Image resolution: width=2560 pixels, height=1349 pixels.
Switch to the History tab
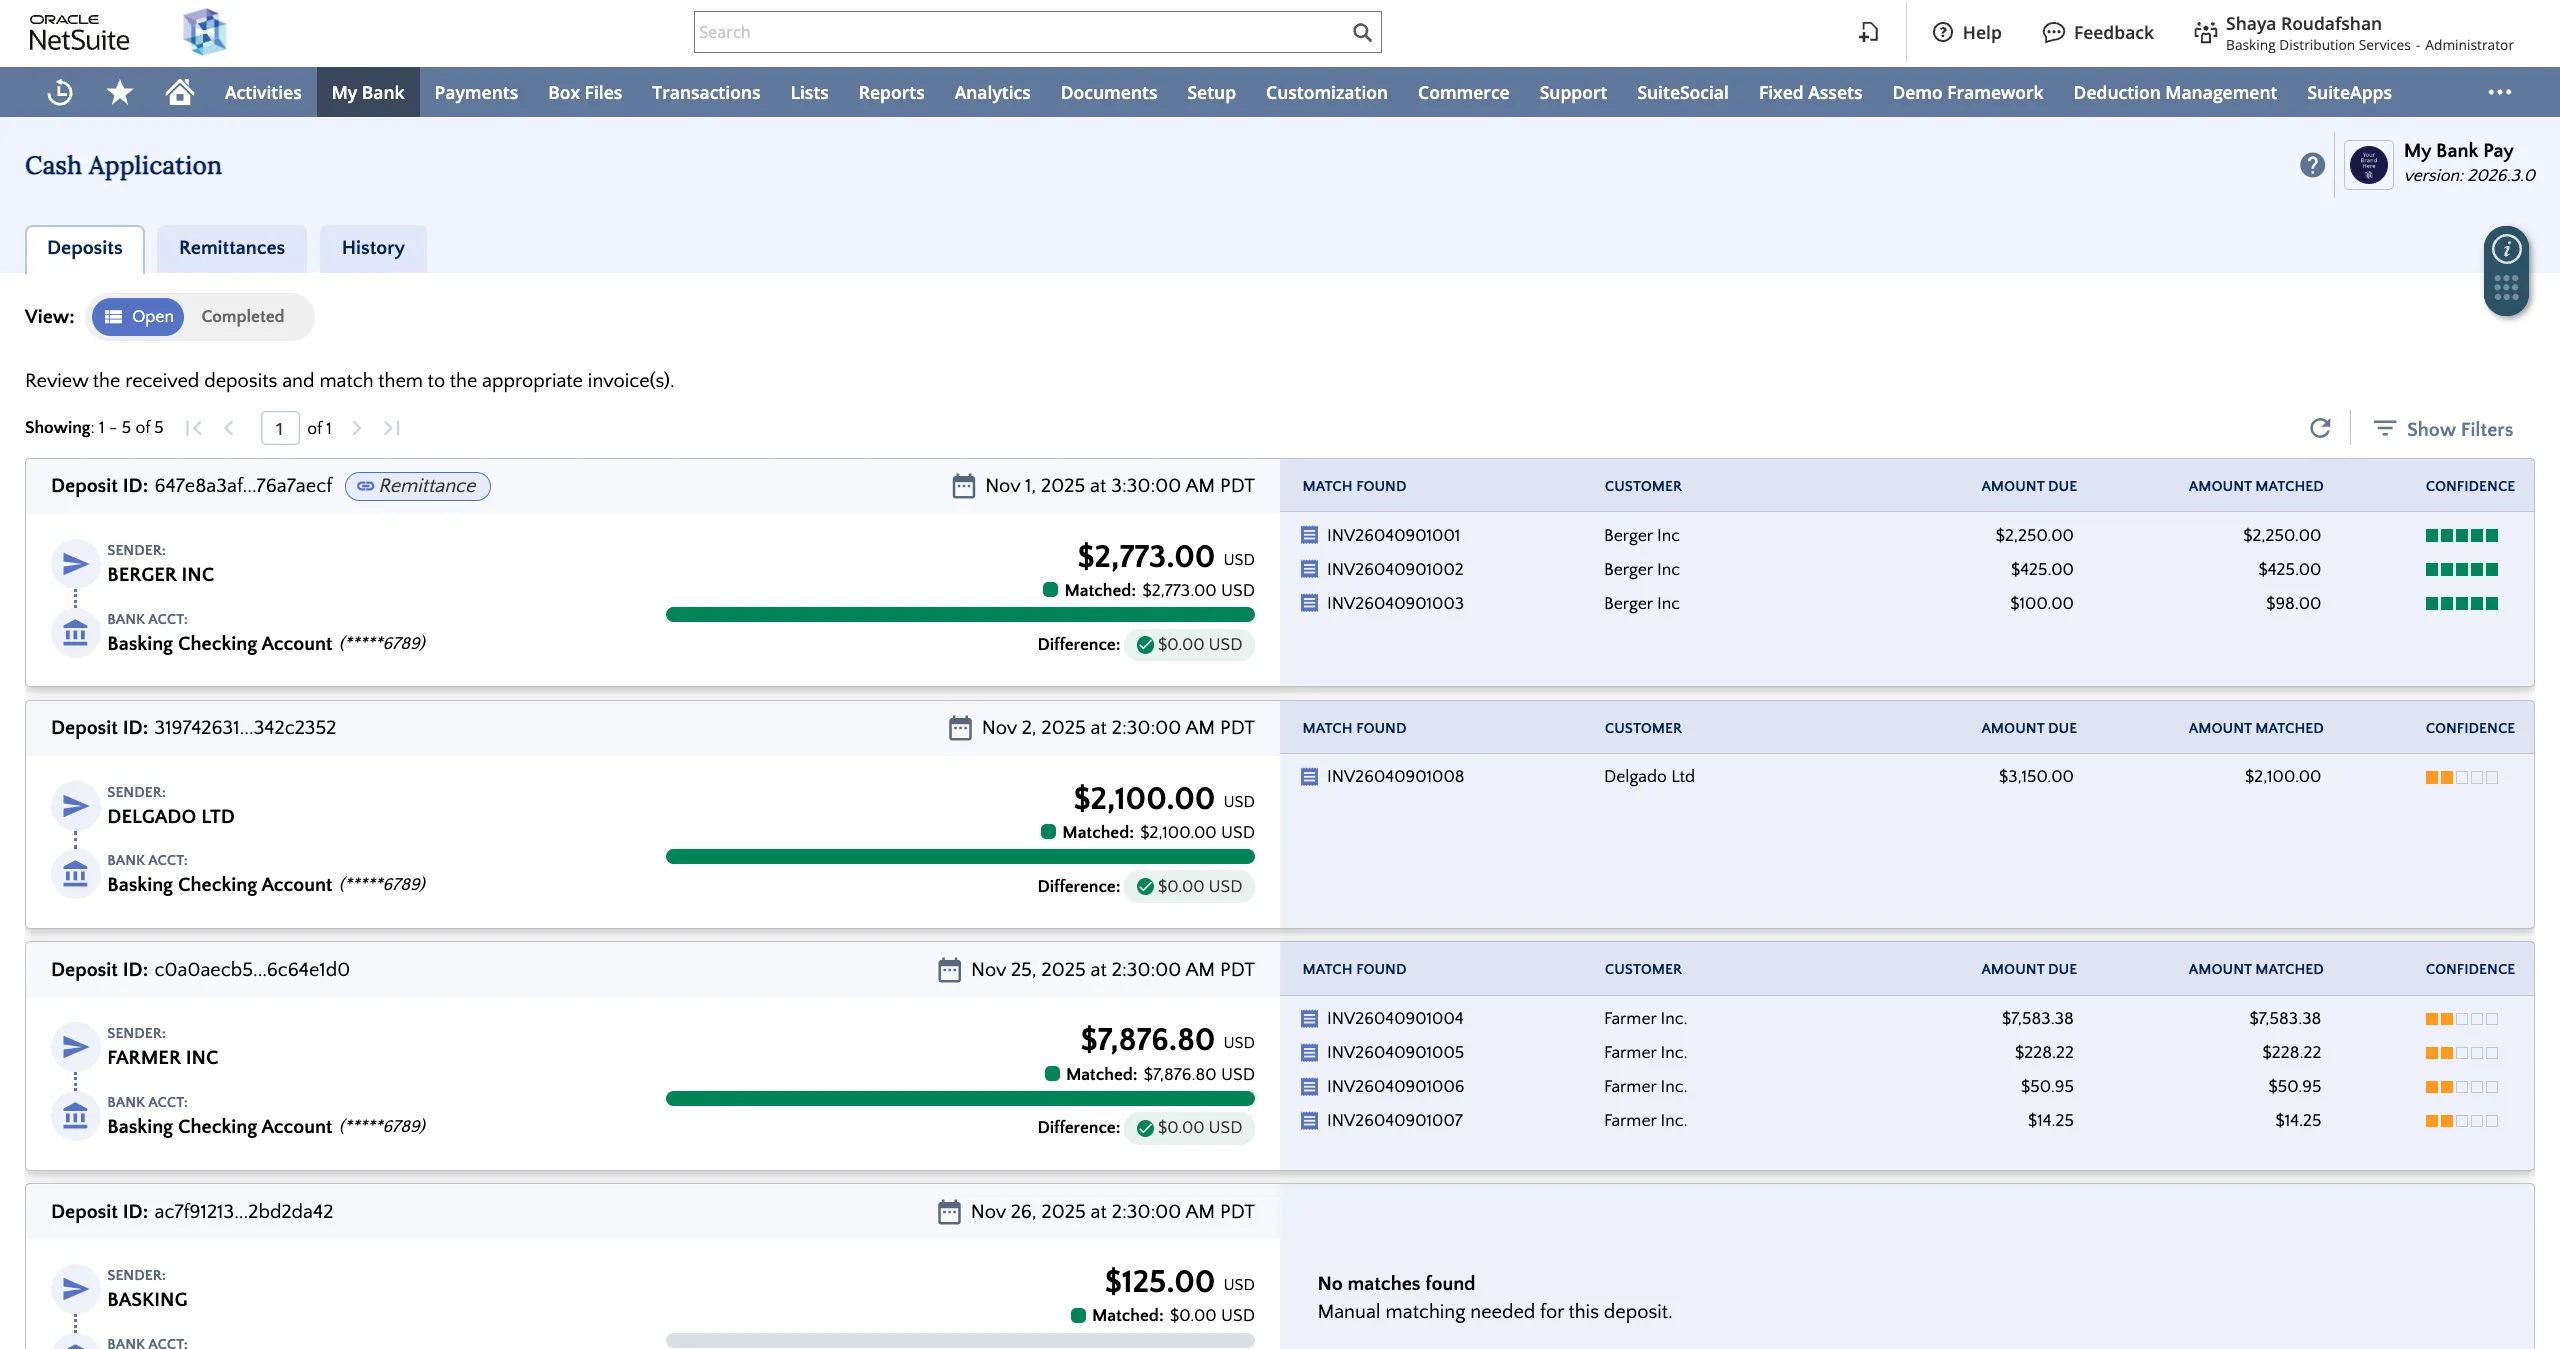click(x=373, y=248)
